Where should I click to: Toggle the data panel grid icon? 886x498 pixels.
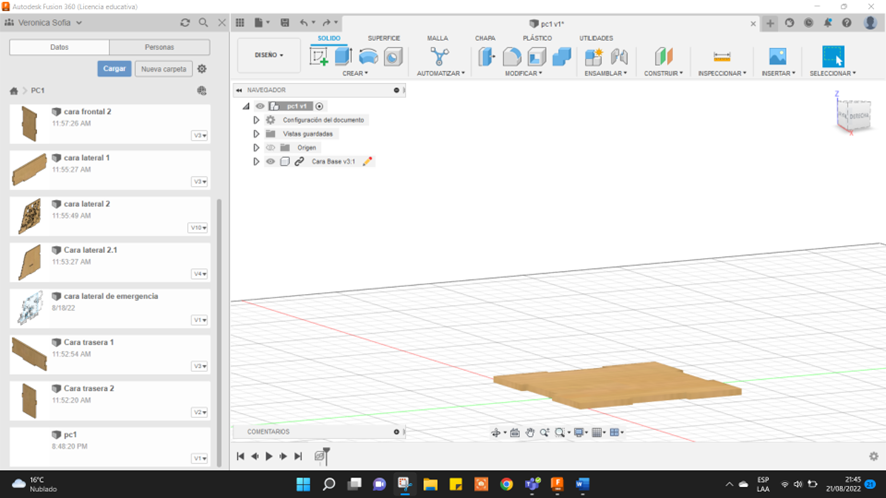(x=240, y=23)
